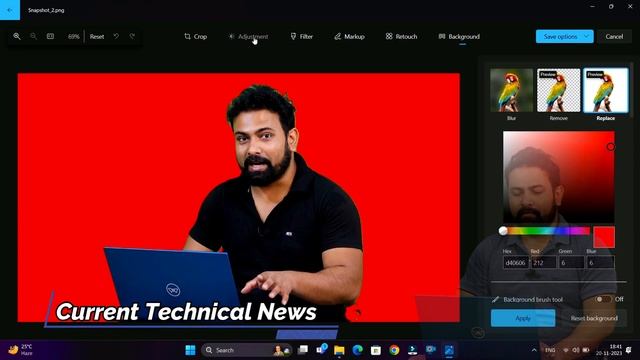Viewport: 640px width, 360px height.
Task: Open Microsoft Edge from the taskbar
Action: click(x=358, y=350)
